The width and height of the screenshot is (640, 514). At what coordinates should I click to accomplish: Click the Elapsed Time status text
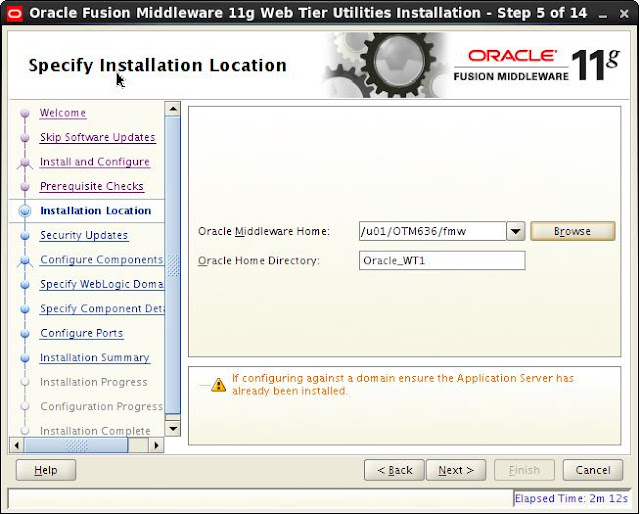[x=571, y=498]
